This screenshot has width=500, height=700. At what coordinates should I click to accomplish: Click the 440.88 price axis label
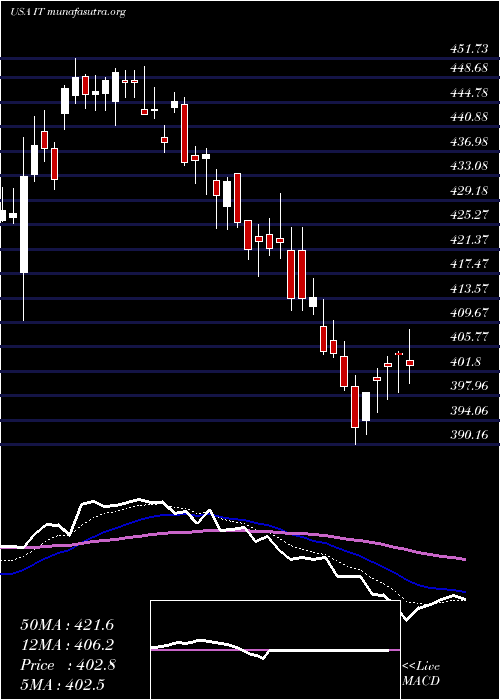[469, 117]
